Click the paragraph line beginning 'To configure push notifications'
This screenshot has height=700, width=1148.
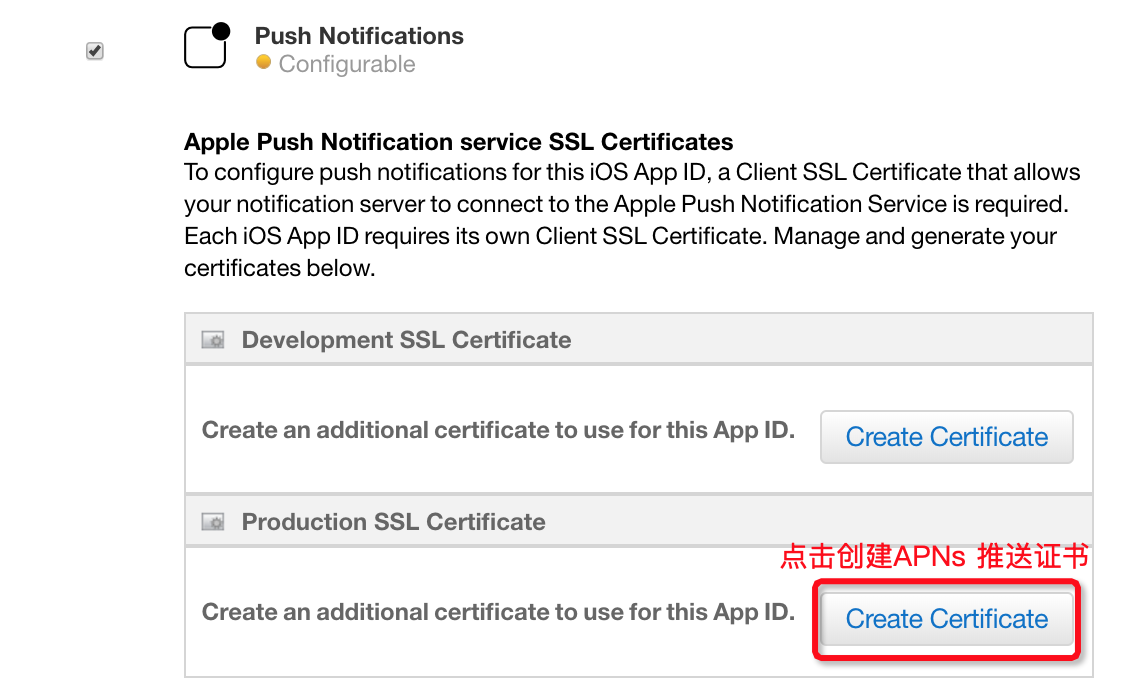point(632,172)
